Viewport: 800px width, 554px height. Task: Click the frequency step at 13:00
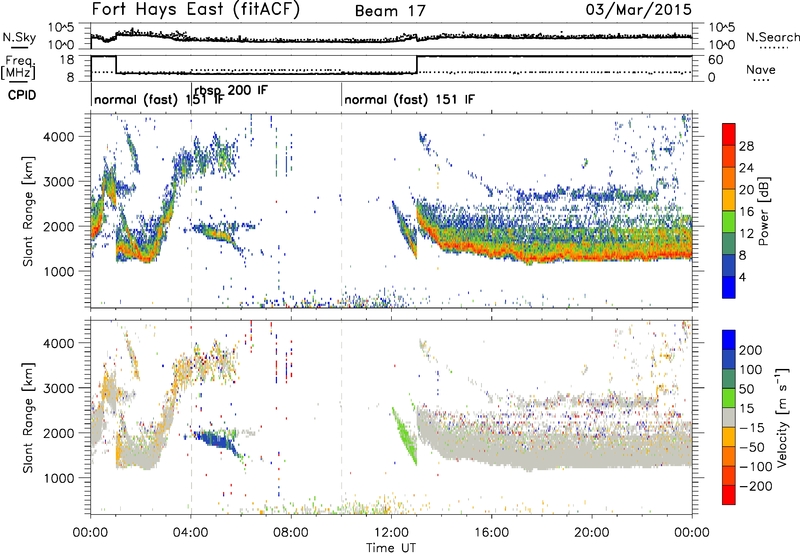(417, 64)
